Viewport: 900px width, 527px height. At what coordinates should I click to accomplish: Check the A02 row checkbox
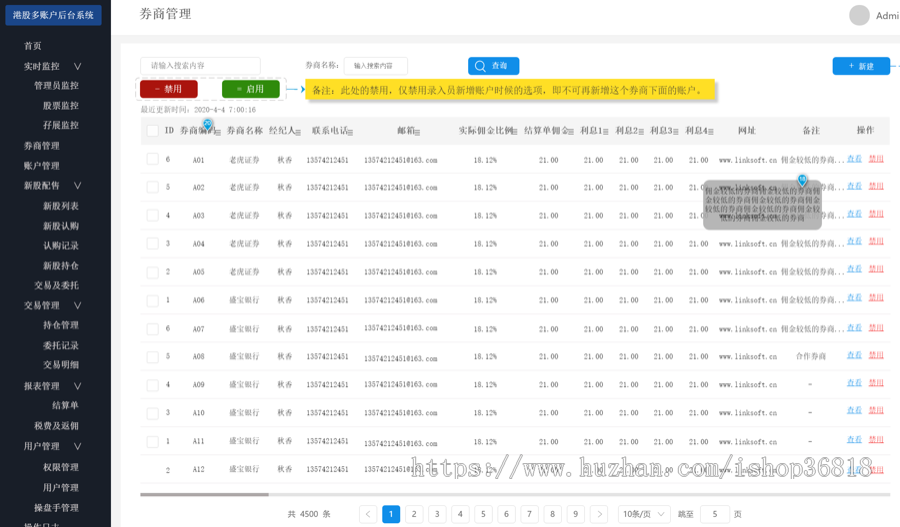coord(153,187)
